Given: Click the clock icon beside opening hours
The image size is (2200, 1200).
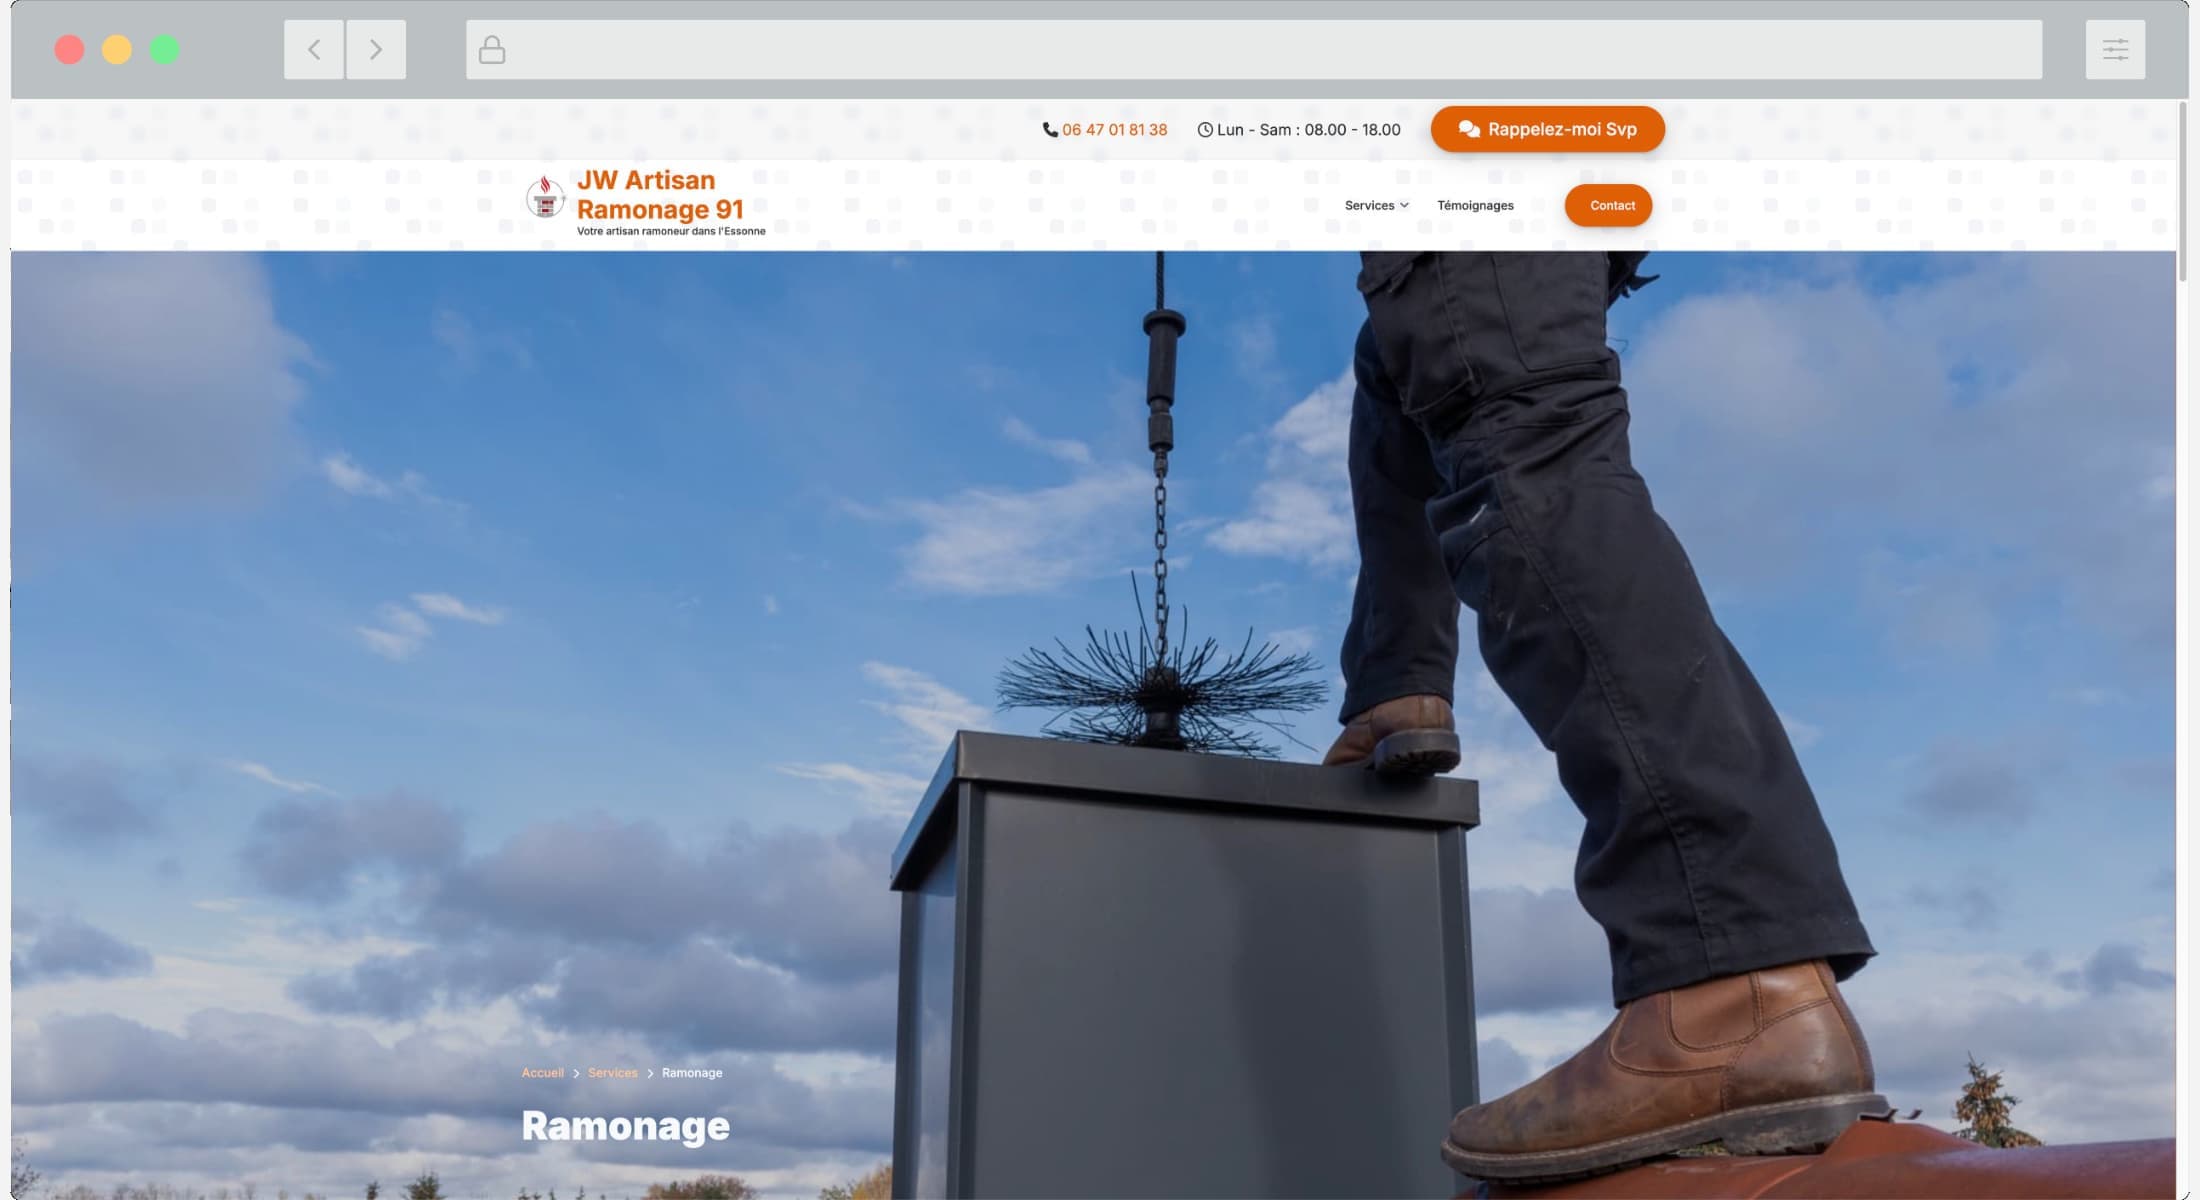Looking at the screenshot, I should point(1205,130).
